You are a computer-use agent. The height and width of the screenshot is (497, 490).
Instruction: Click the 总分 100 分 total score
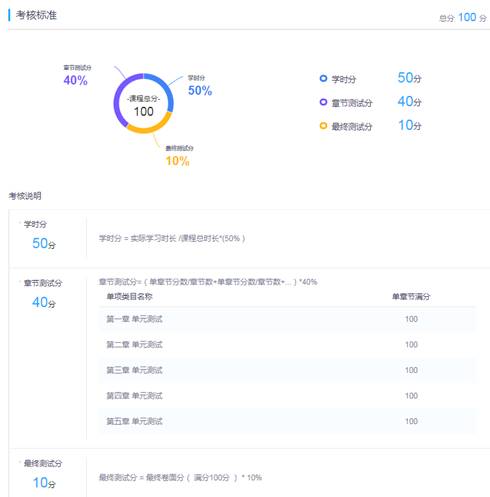(x=463, y=17)
